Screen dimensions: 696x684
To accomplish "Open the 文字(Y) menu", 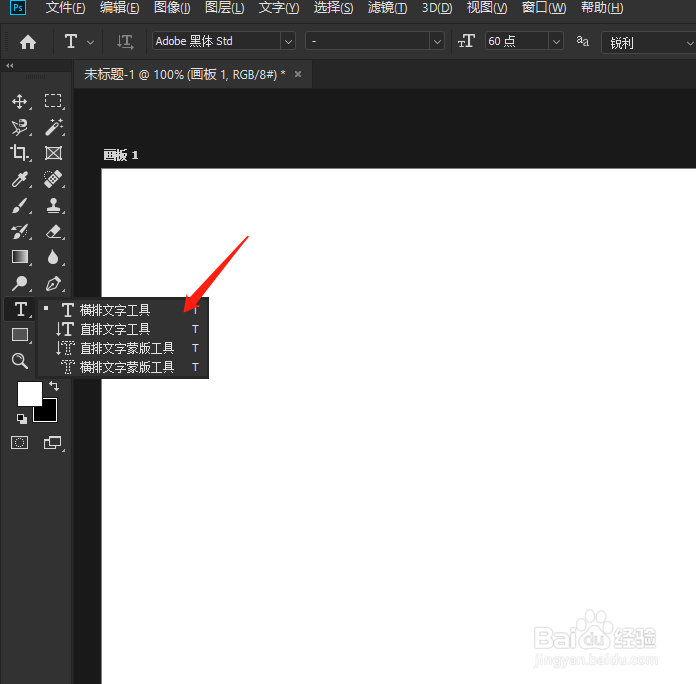I will point(279,8).
